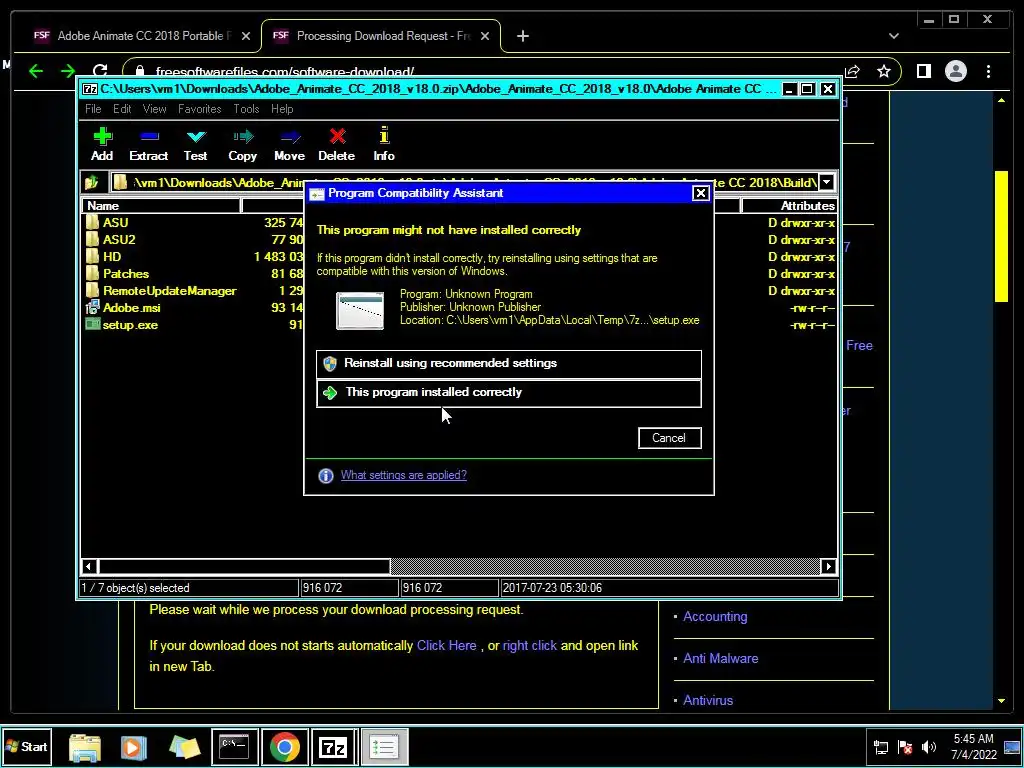The width and height of the screenshot is (1024, 768).
Task: Switch to Adobe Animate CC 2018 Portable tab
Action: [x=144, y=36]
